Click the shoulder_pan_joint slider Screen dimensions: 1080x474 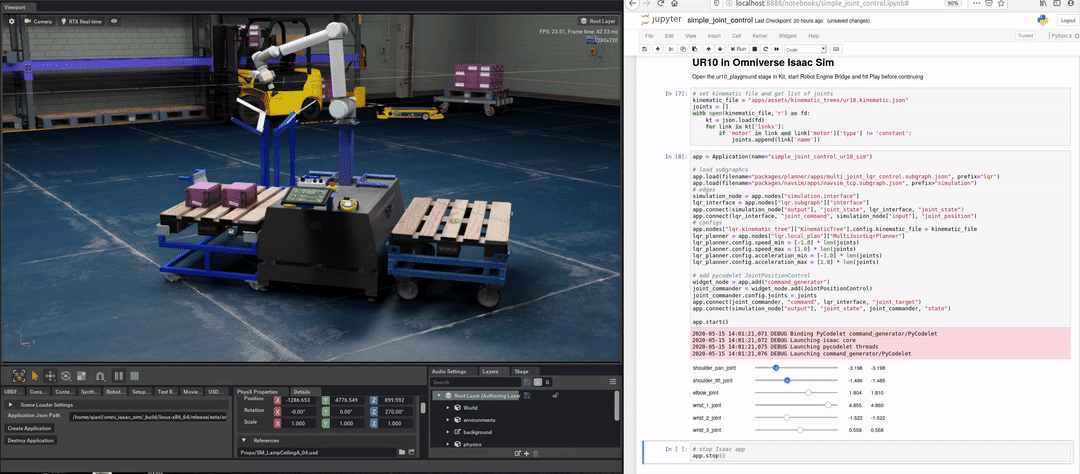coord(796,368)
